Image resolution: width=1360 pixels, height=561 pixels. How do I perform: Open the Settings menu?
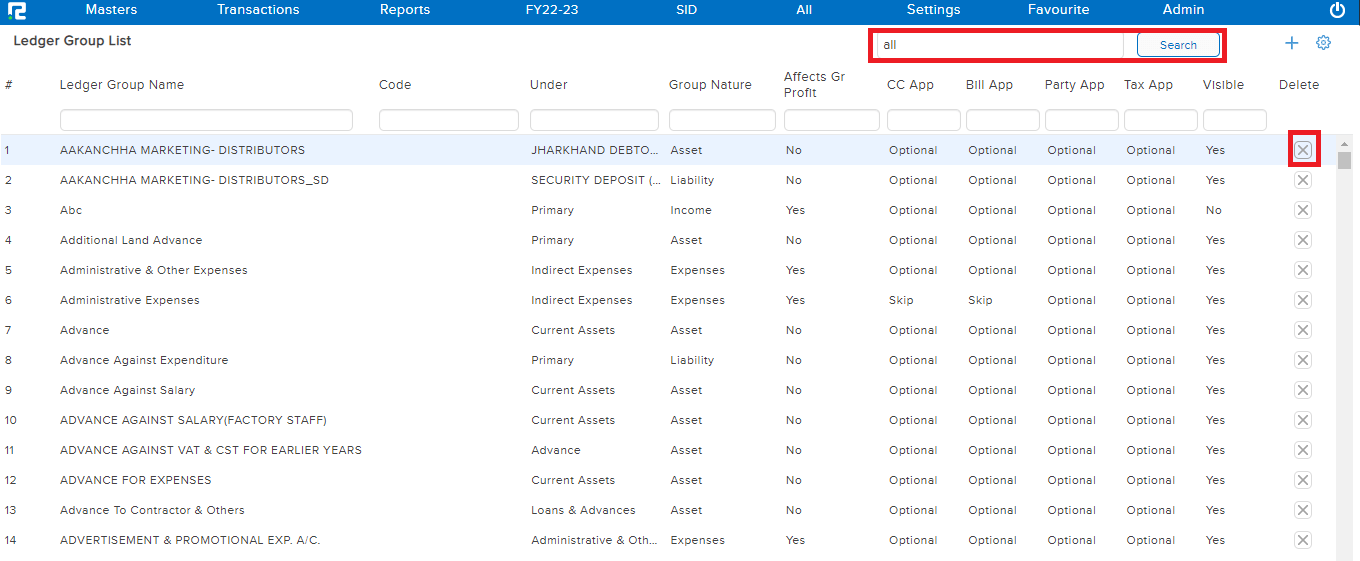(x=933, y=10)
